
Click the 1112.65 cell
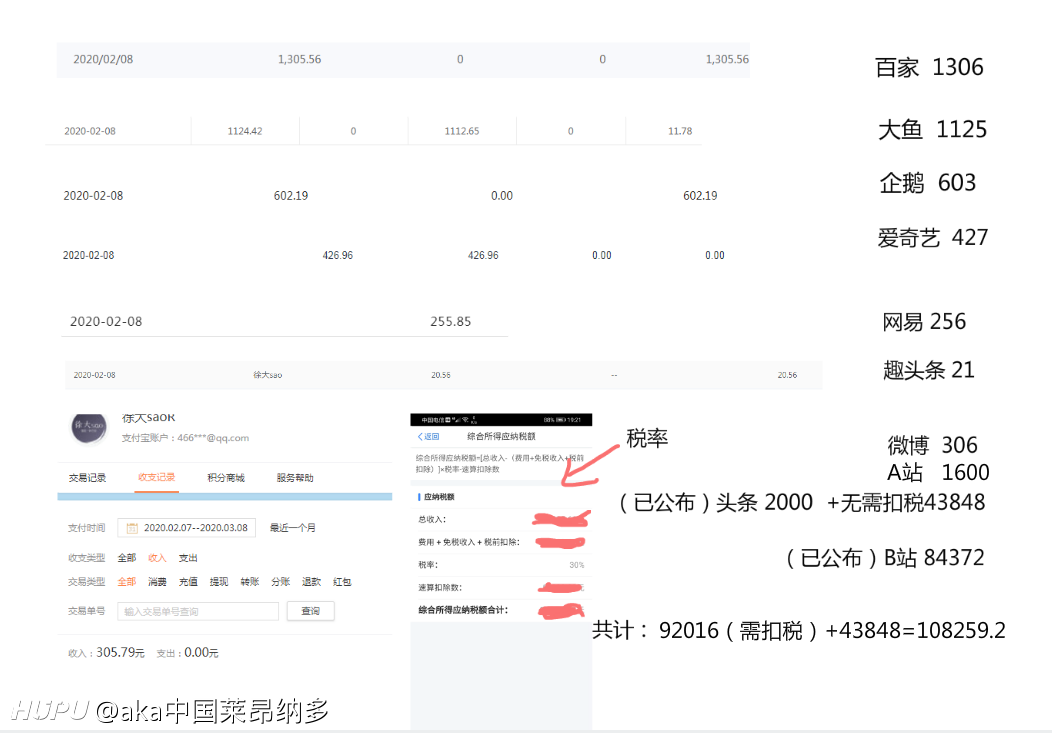[x=462, y=131]
